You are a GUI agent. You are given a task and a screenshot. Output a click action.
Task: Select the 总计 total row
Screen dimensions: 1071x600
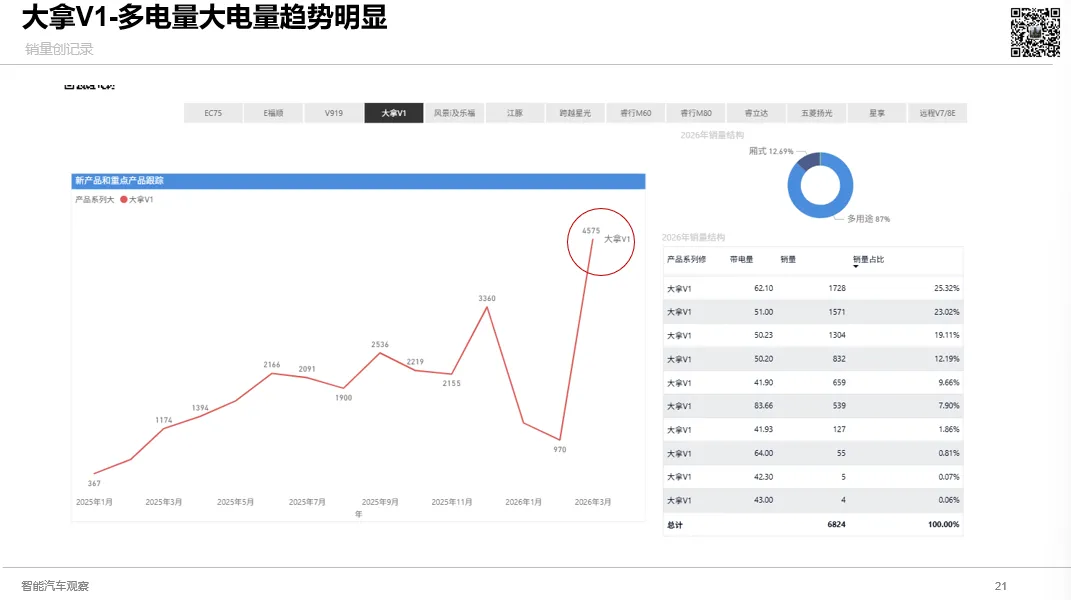(674, 524)
